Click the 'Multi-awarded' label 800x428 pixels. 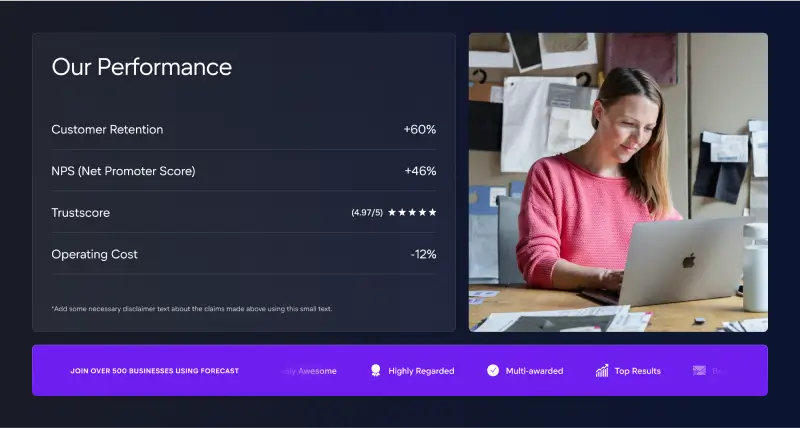click(x=534, y=371)
